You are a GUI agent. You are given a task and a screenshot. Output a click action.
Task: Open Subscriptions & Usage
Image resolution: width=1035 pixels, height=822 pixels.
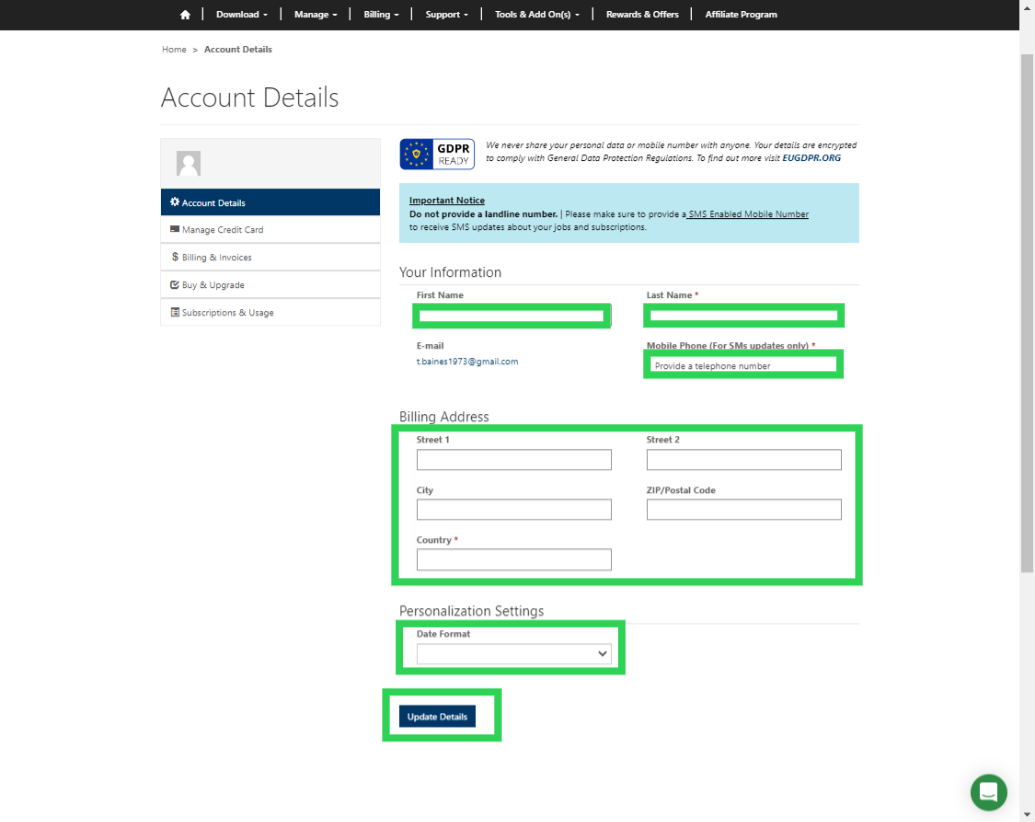click(x=270, y=312)
